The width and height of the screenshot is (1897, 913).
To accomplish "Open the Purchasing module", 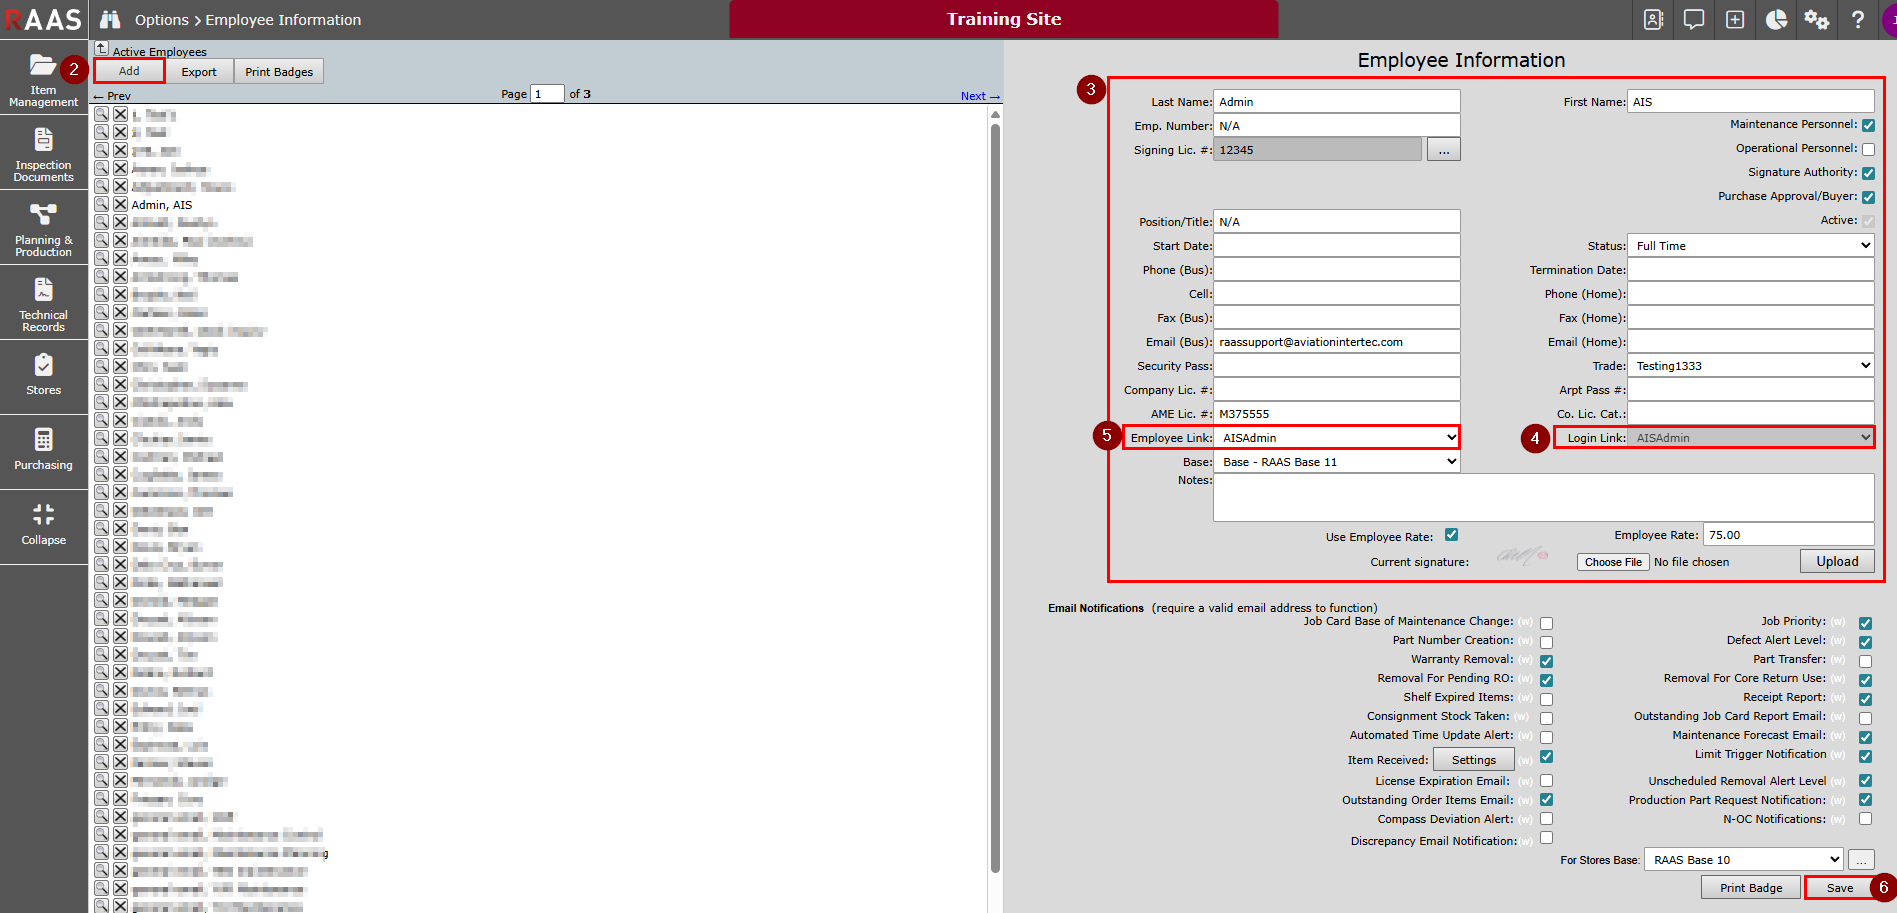I will [43, 450].
